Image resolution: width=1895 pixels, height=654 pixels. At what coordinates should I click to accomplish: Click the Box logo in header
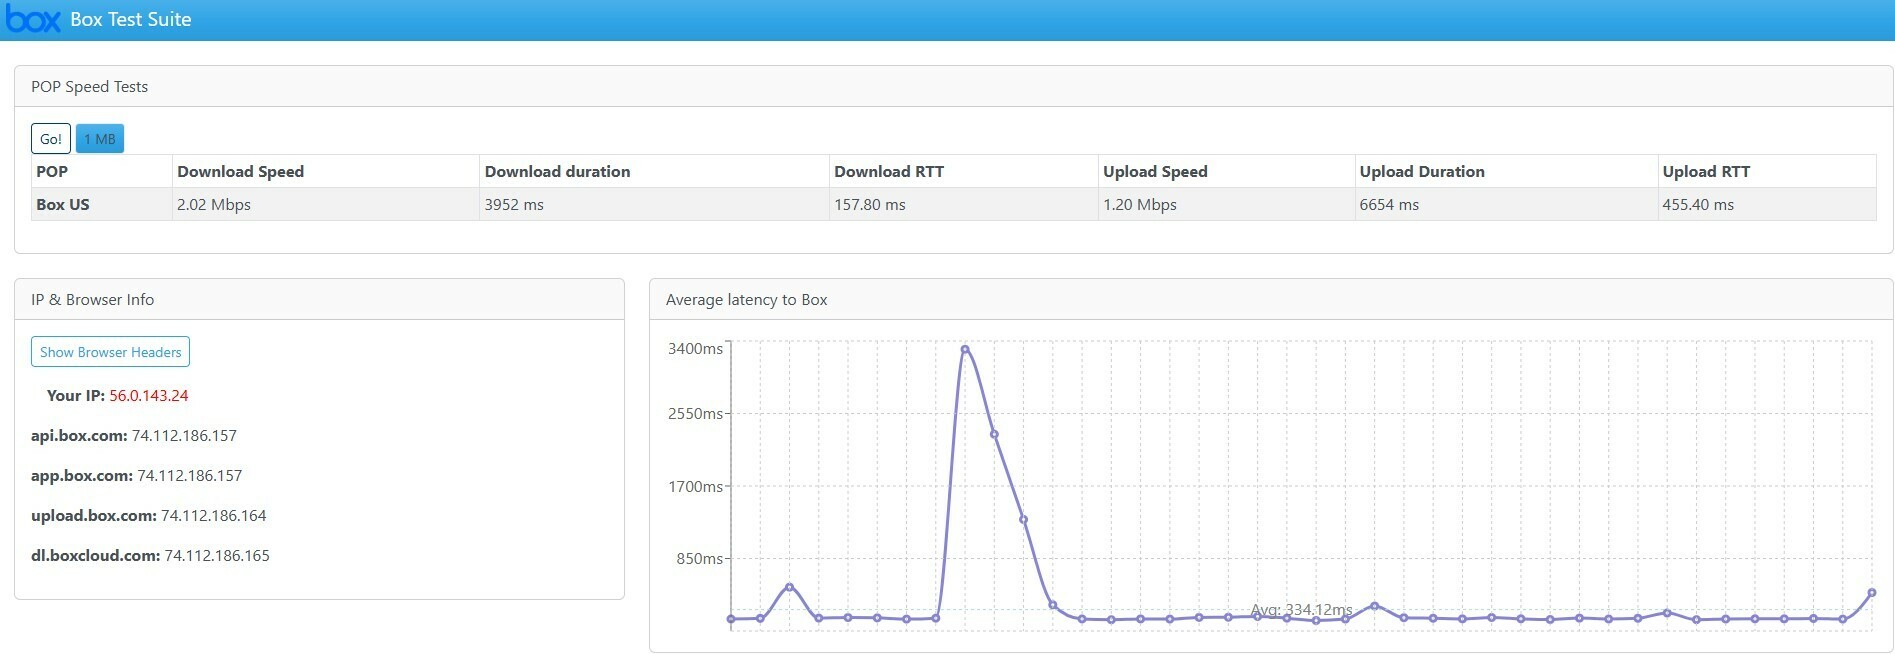tap(33, 19)
